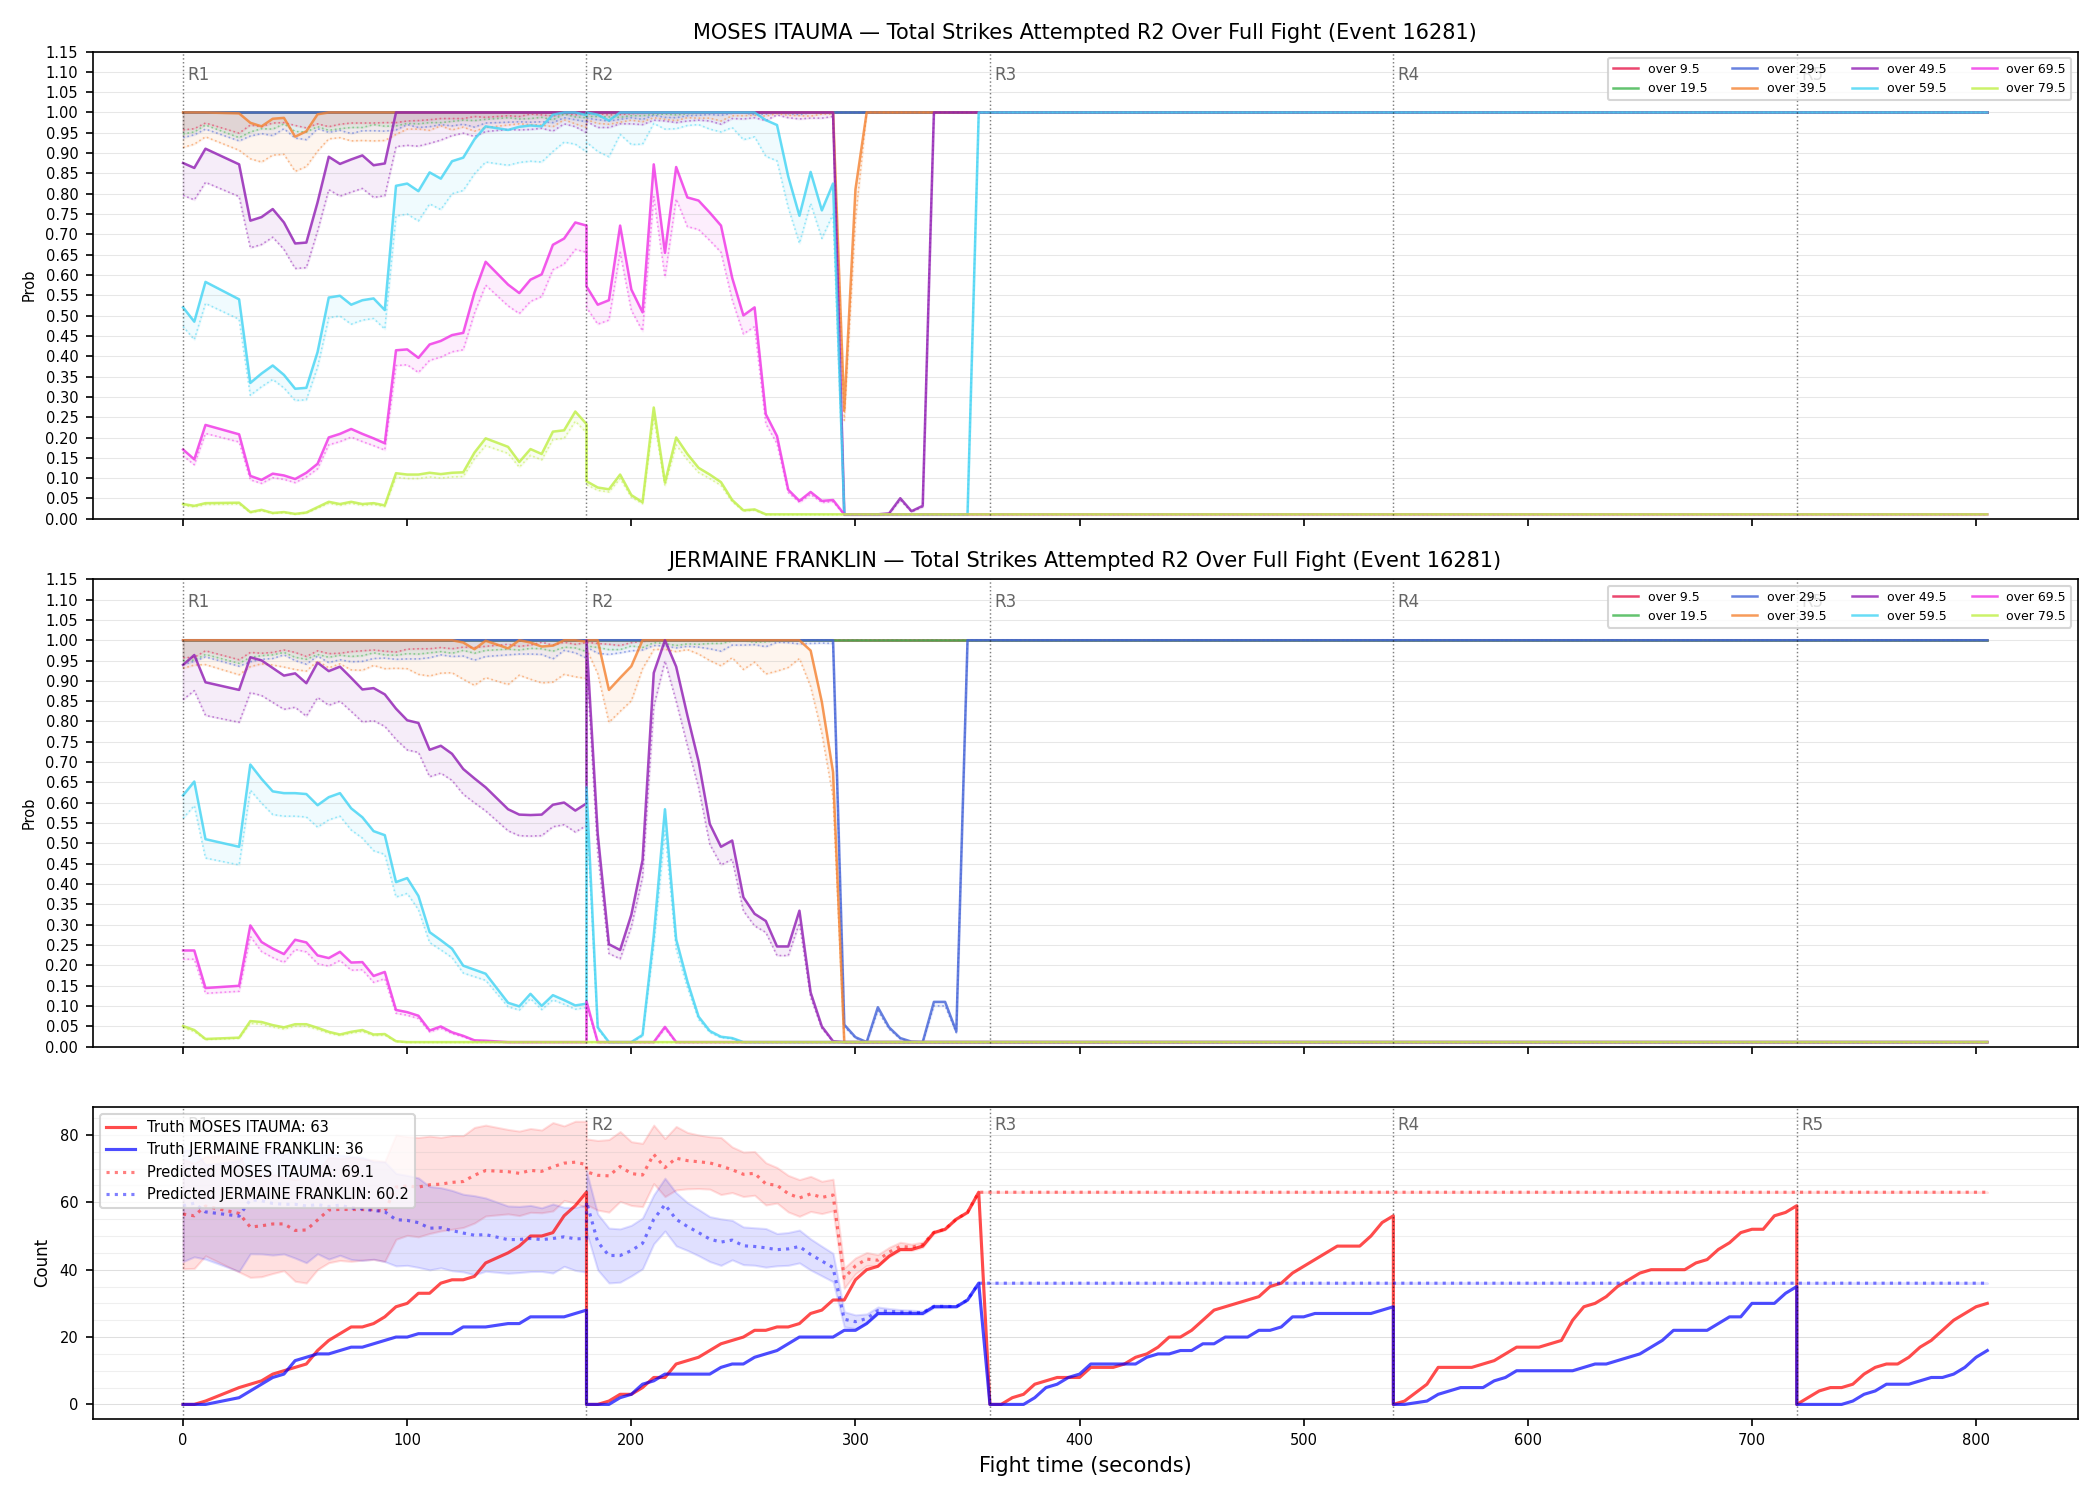
Task: Click the 0.50 tick in the Jermaine Franklin chart
Action: 61,844
